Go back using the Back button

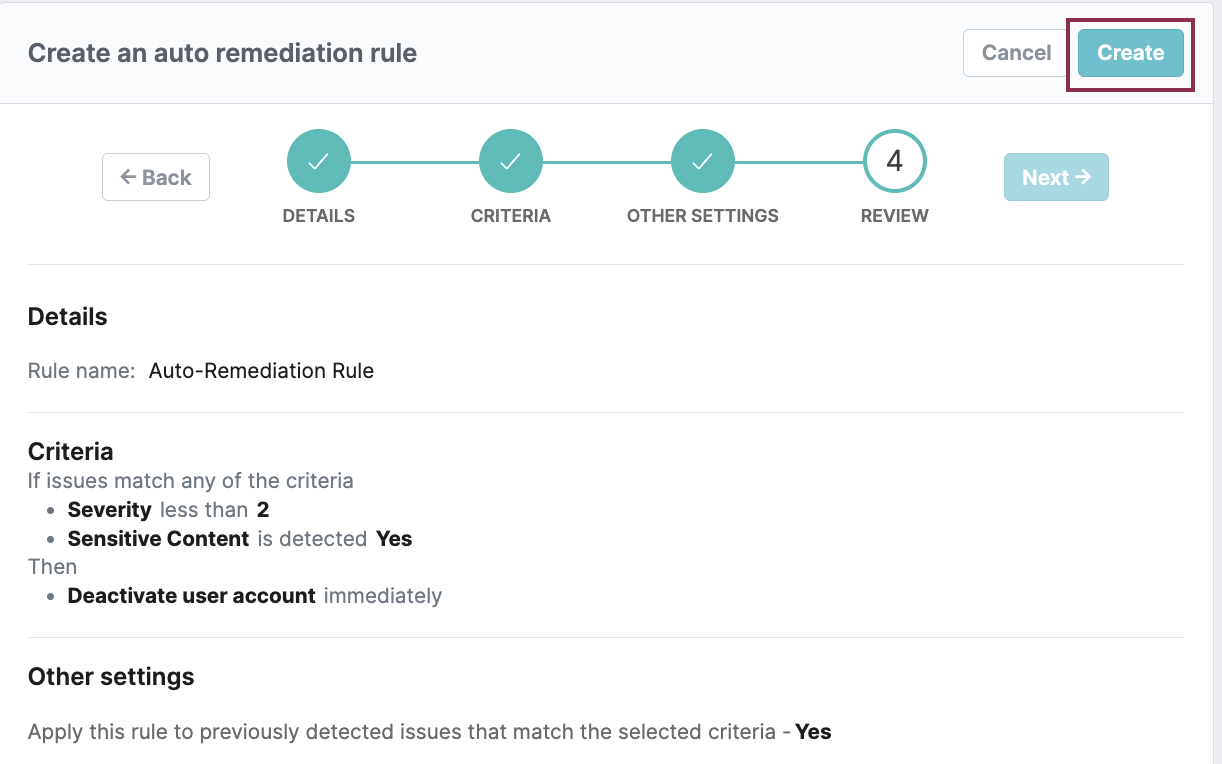(156, 177)
